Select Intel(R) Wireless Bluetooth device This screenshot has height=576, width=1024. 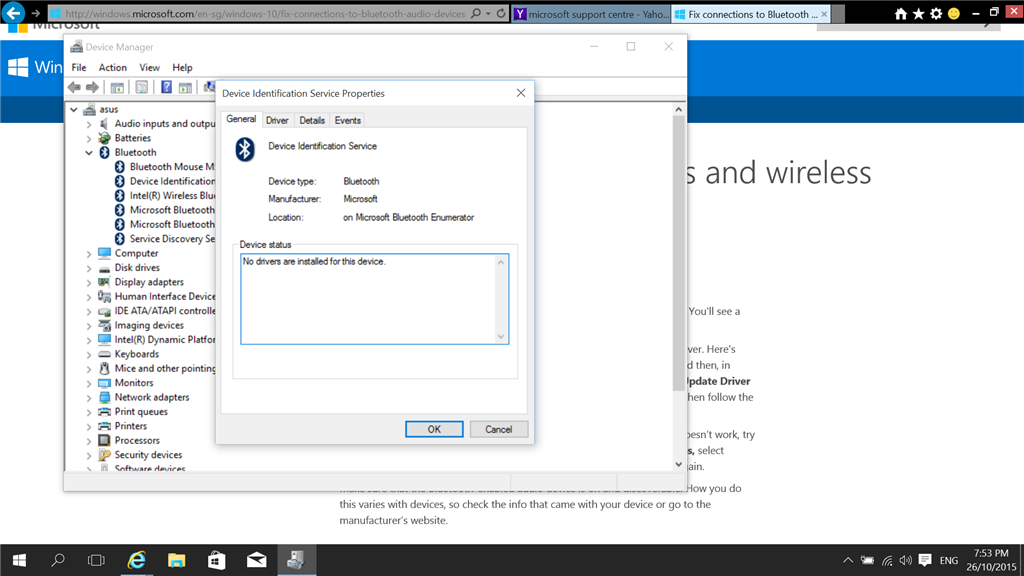click(x=165, y=196)
